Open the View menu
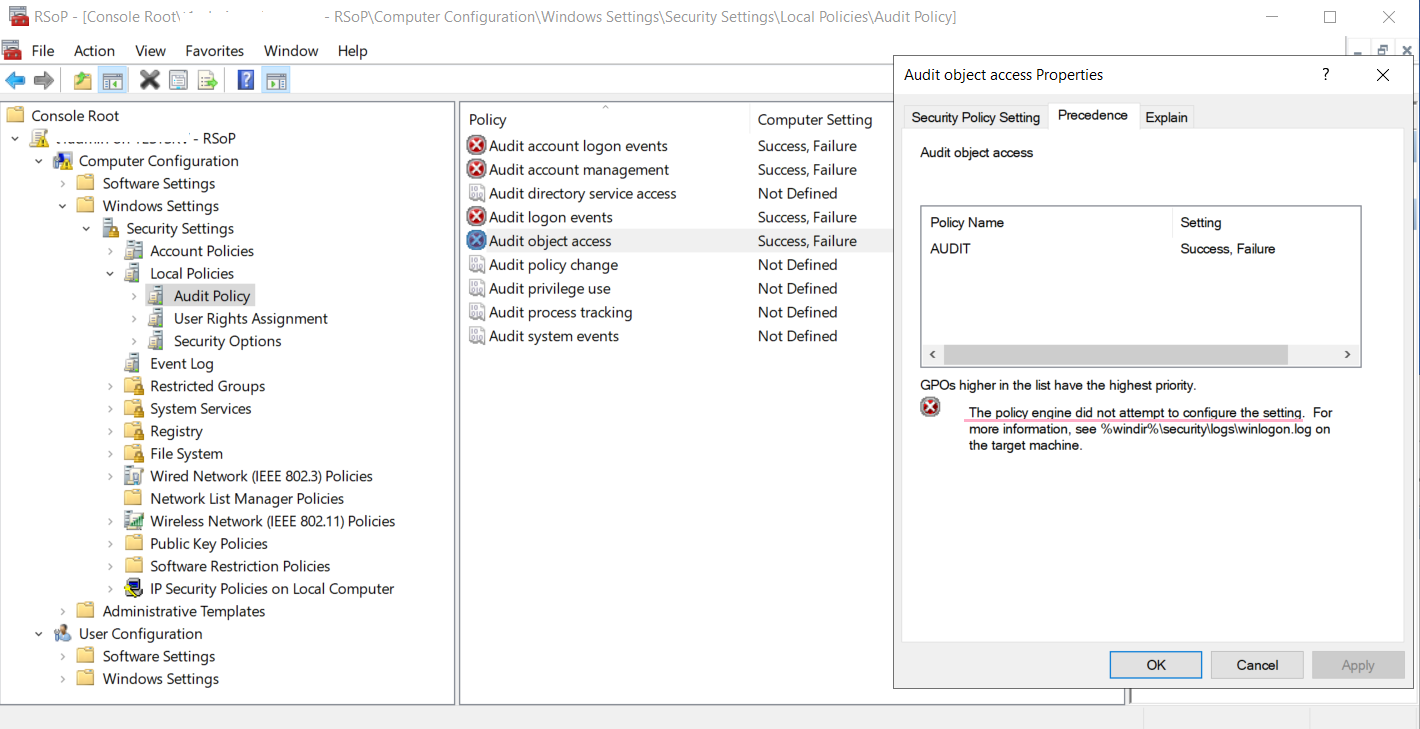The image size is (1420, 729). (x=150, y=51)
